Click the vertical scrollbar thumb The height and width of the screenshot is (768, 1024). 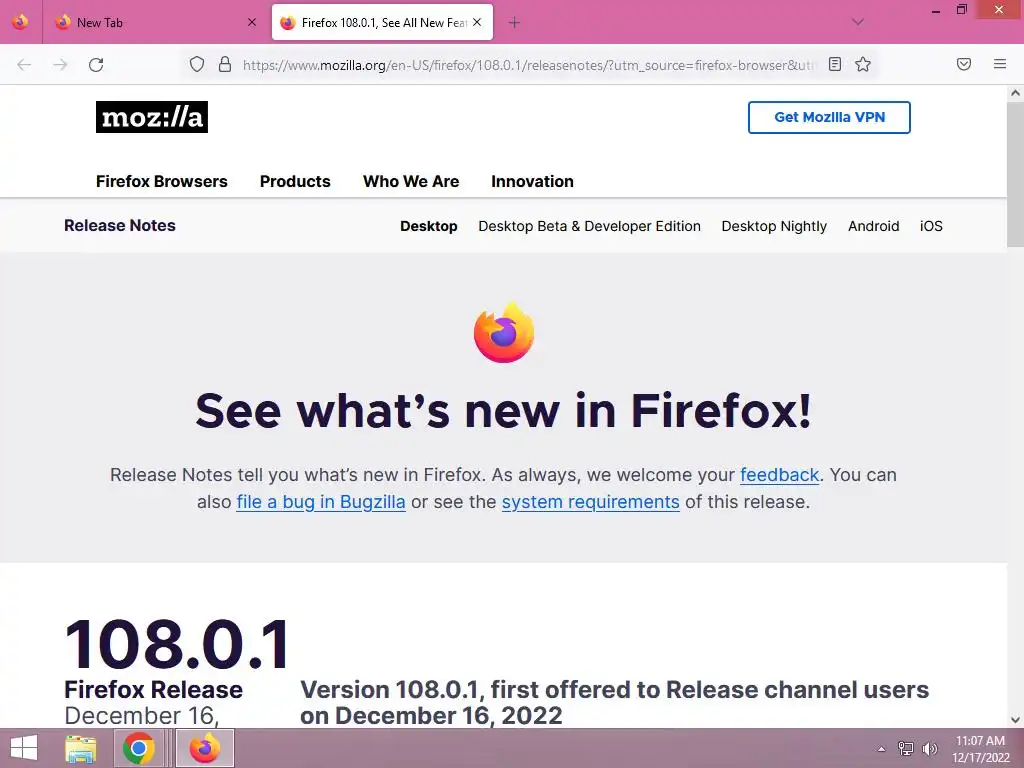pyautogui.click(x=1016, y=174)
